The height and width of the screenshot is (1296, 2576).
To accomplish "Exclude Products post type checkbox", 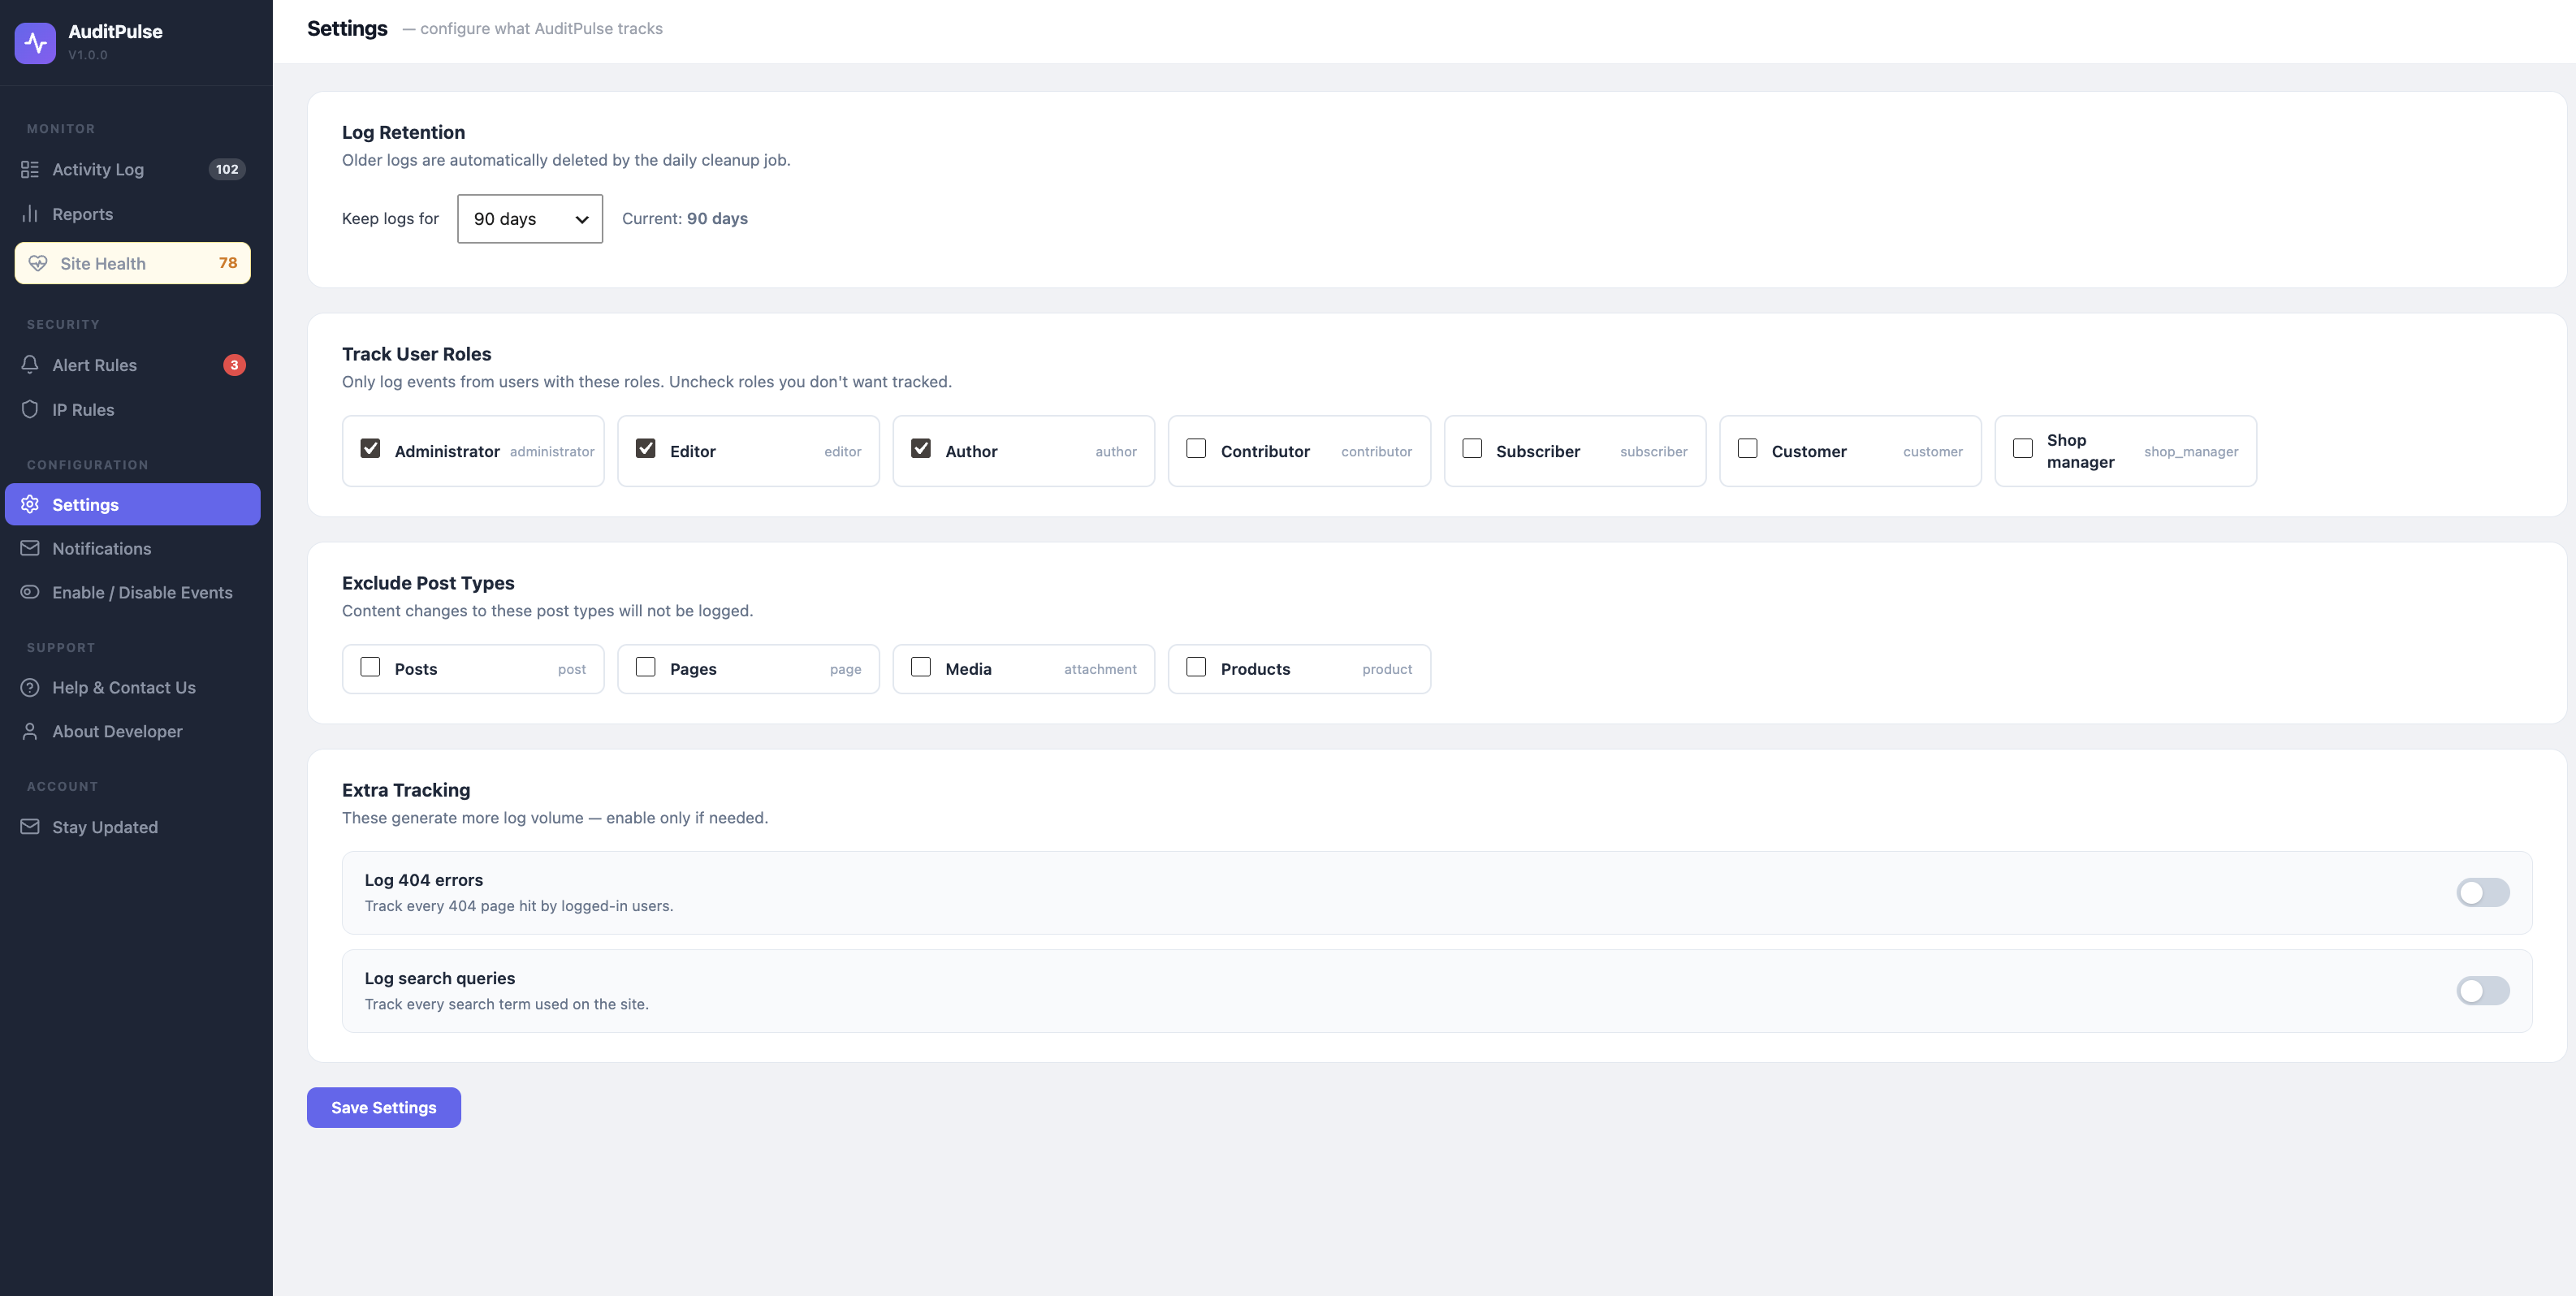I will 1196,667.
